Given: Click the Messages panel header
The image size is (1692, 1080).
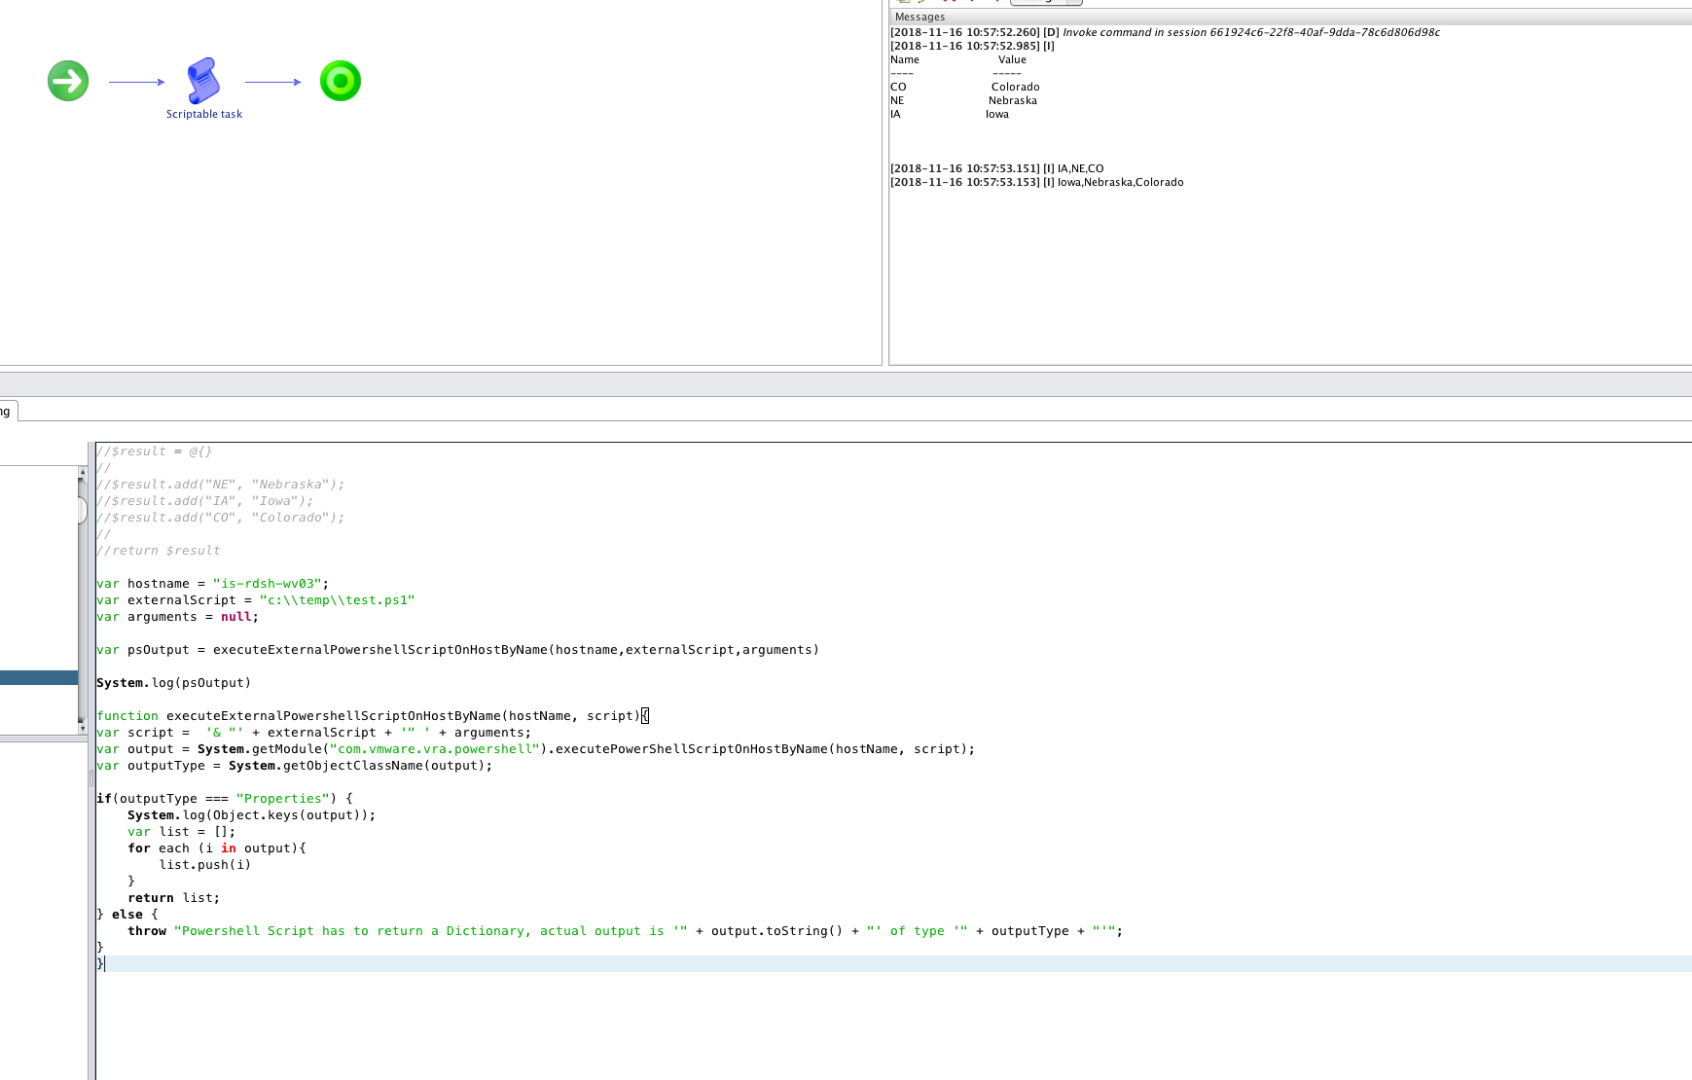Looking at the screenshot, I should click(x=919, y=16).
